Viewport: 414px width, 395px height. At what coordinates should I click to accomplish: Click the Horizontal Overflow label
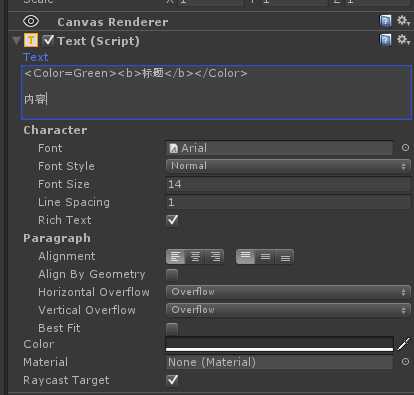click(94, 292)
